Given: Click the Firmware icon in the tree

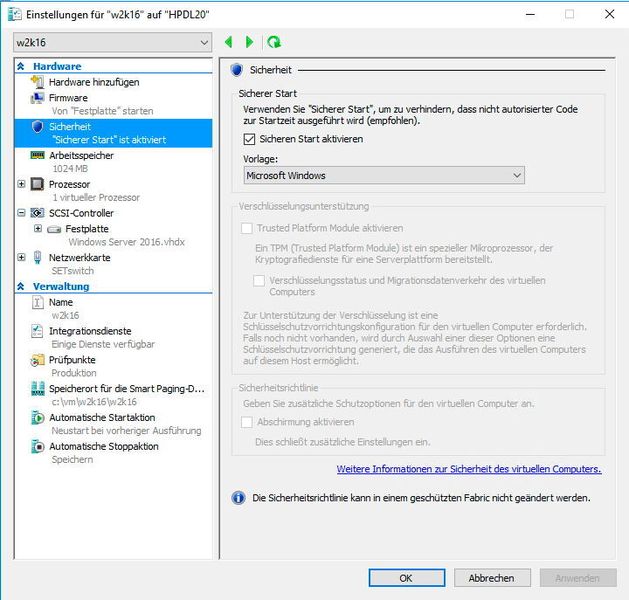Looking at the screenshot, I should tap(37, 97).
